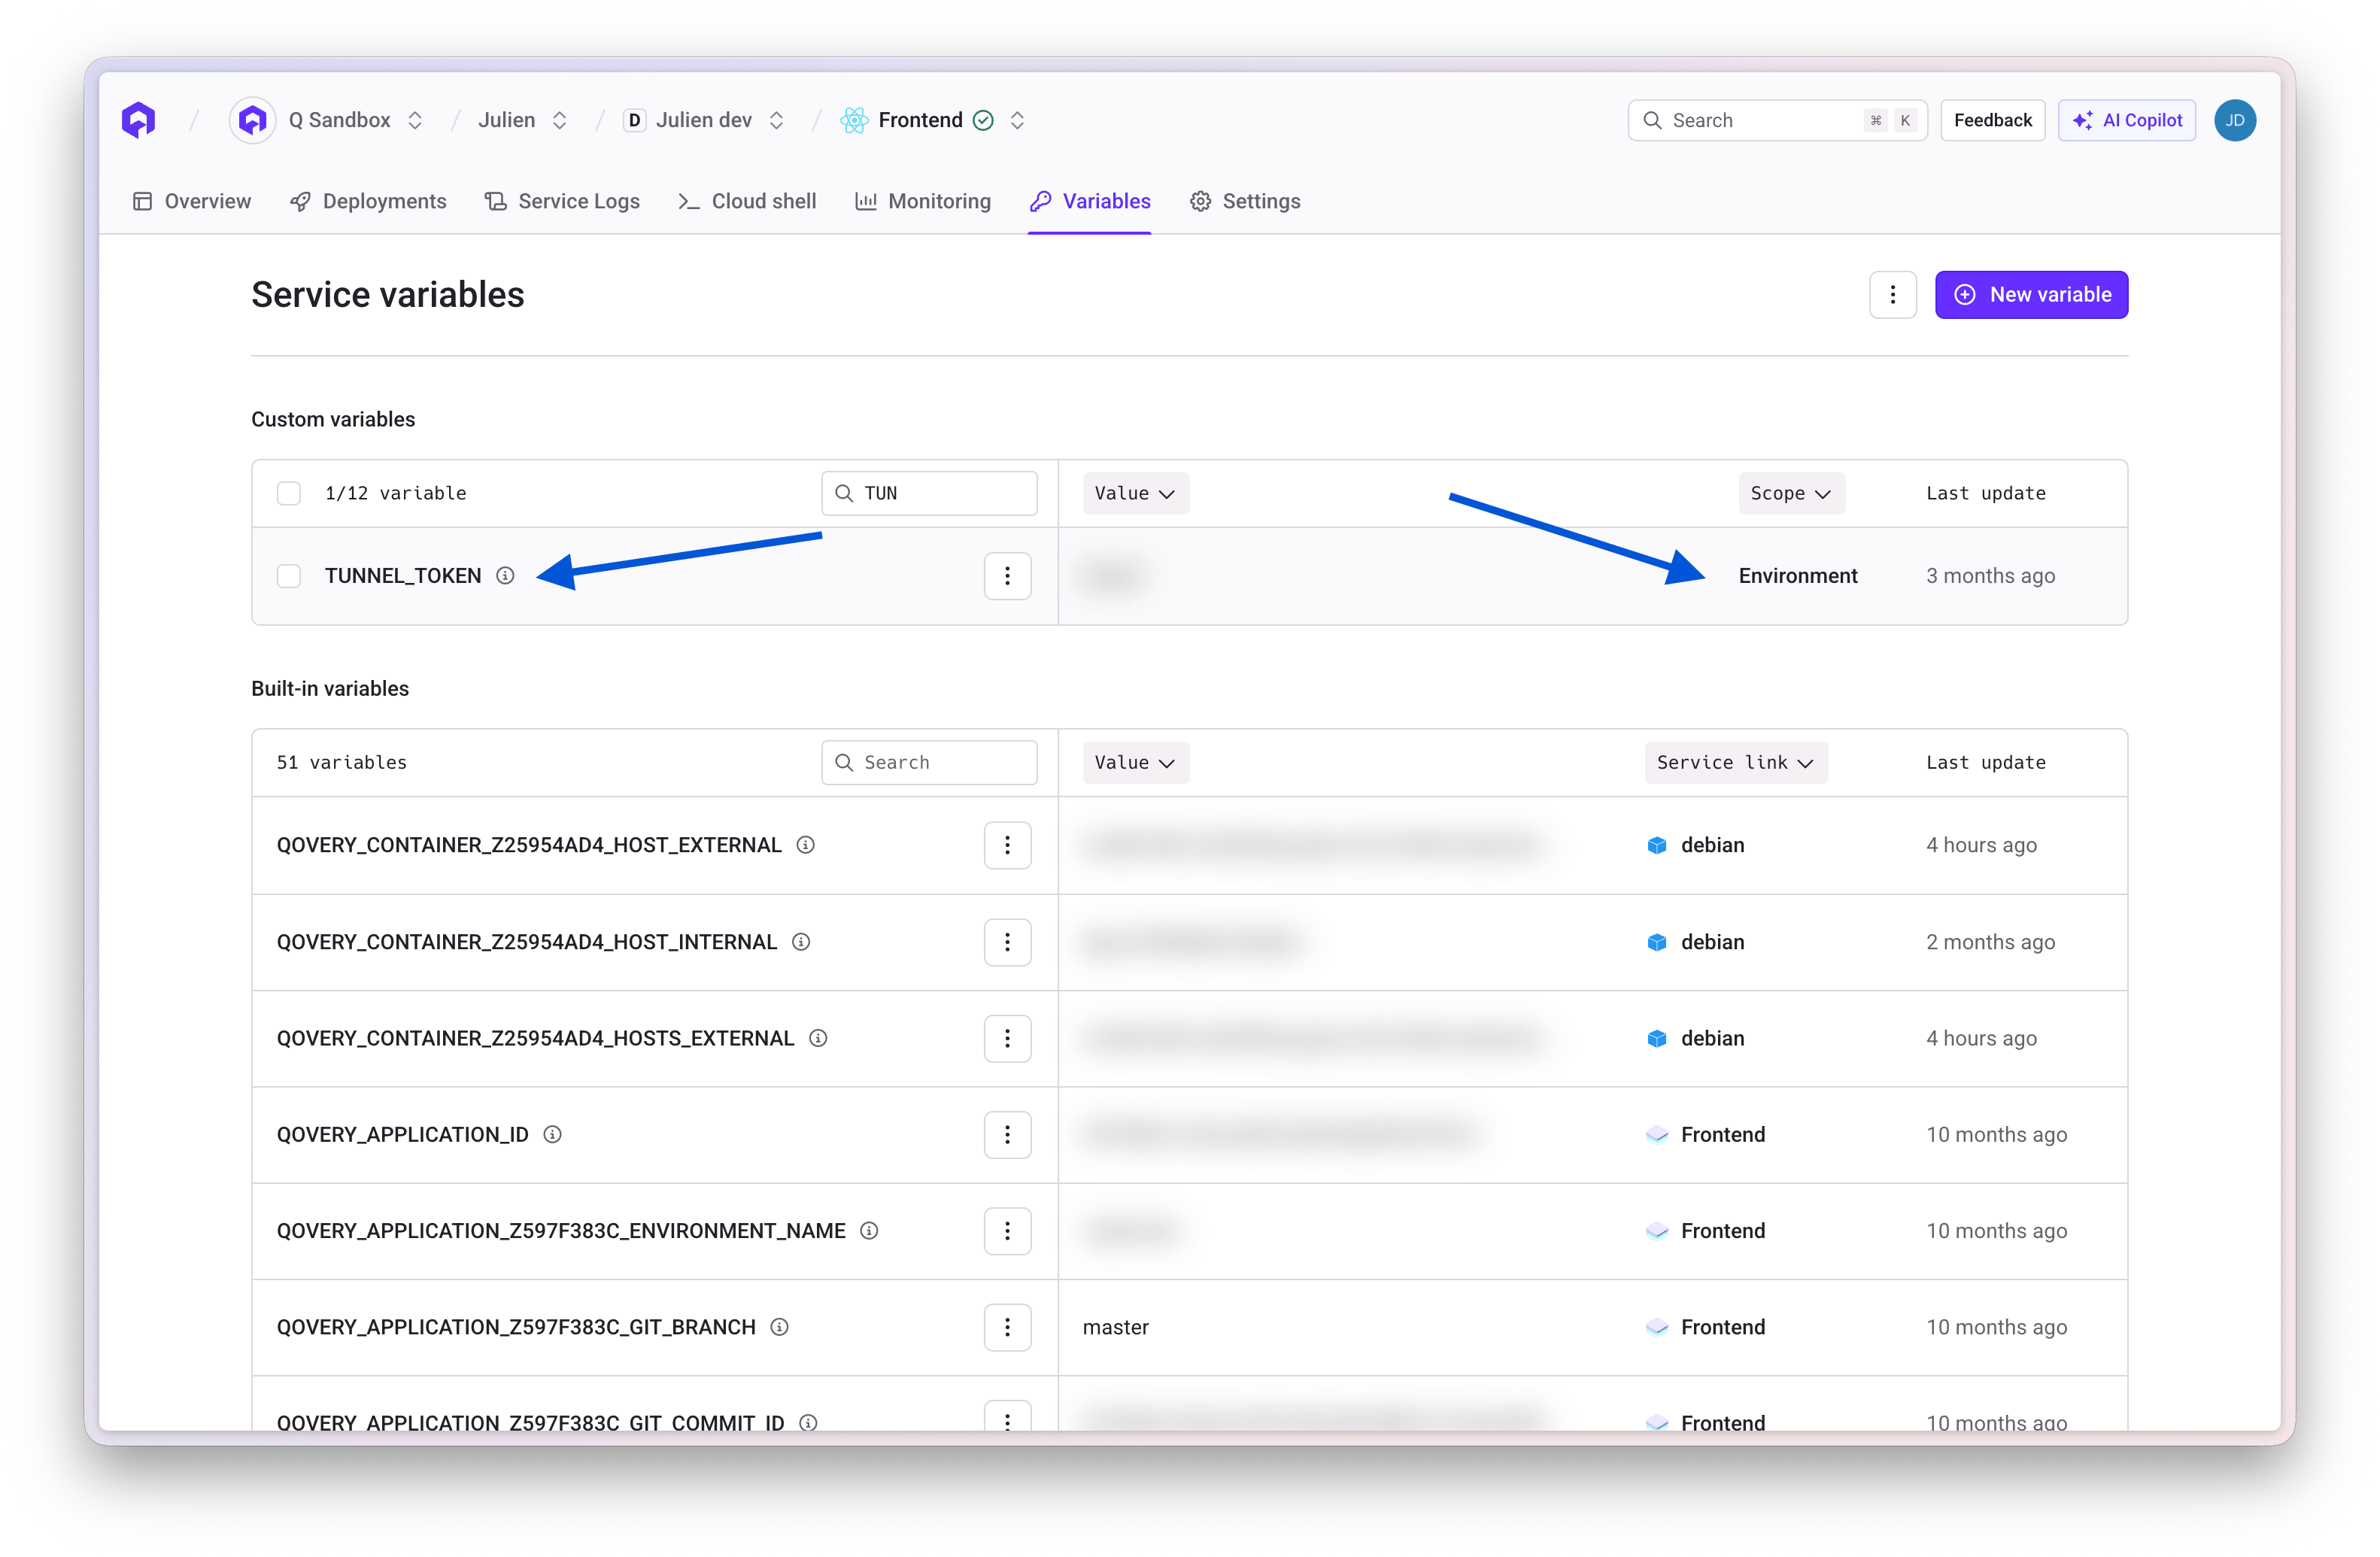Open custom variables Value dropdown
The width and height of the screenshot is (2380, 1557).
point(1135,493)
